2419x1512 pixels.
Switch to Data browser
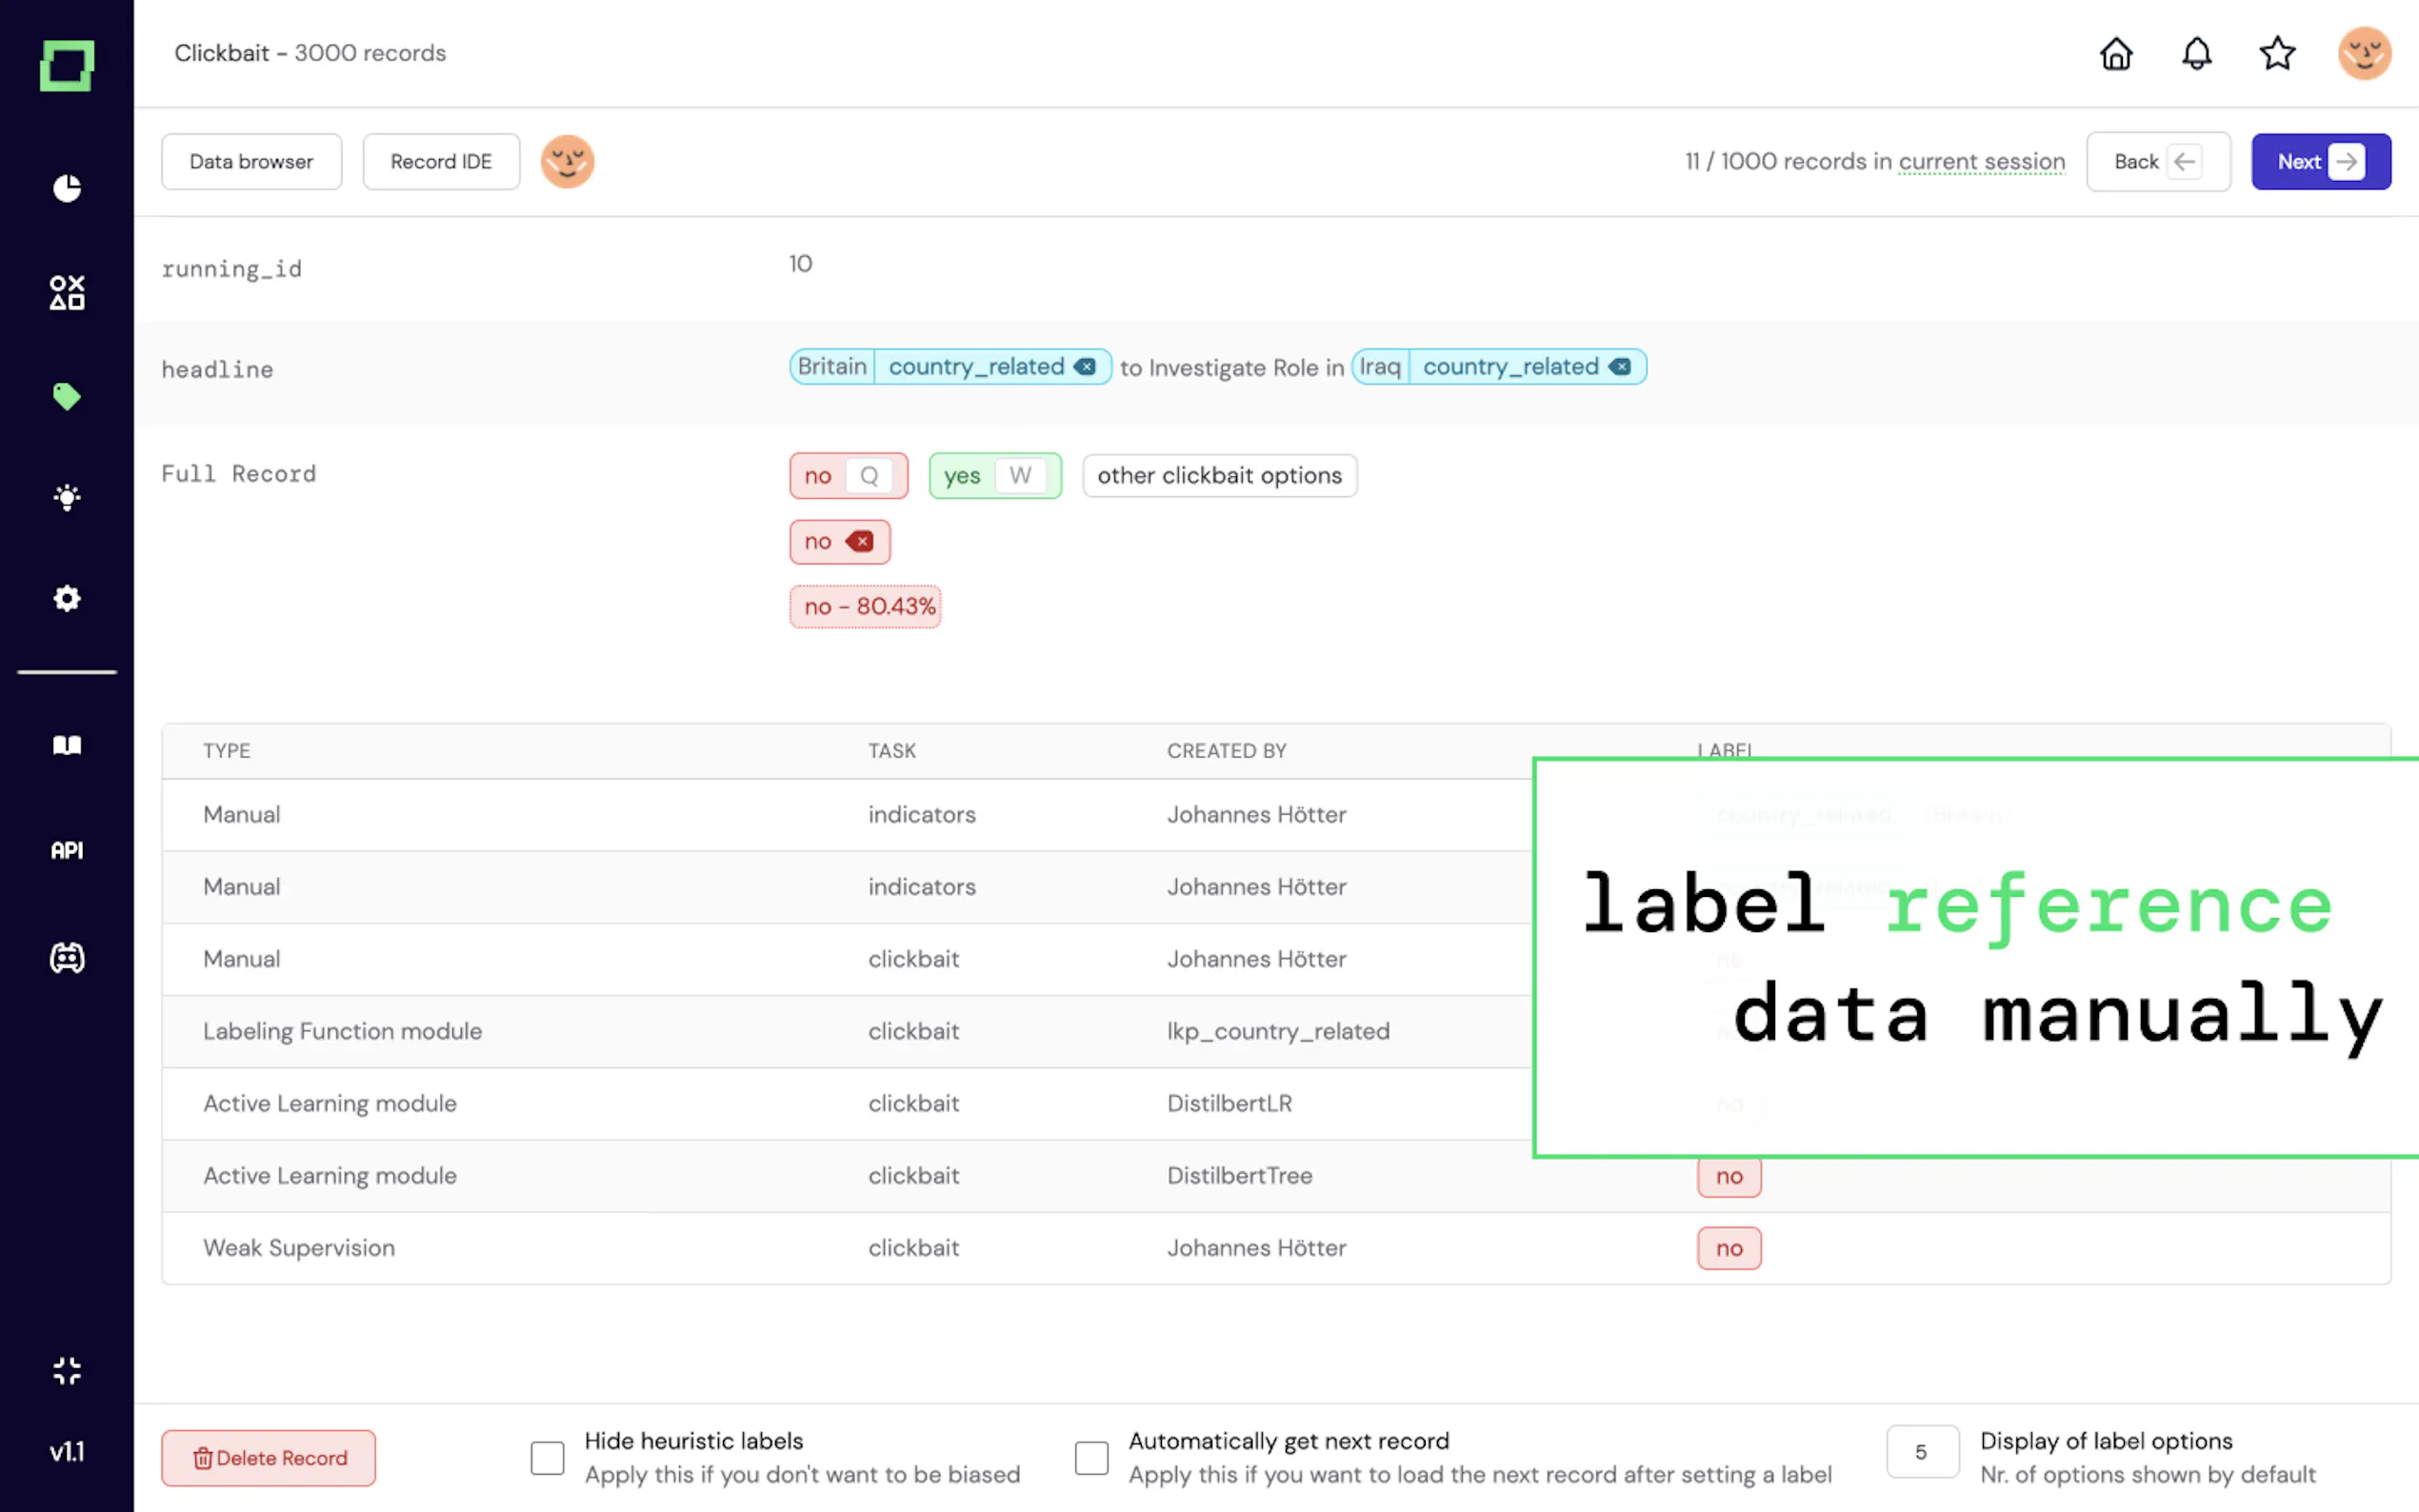point(251,162)
